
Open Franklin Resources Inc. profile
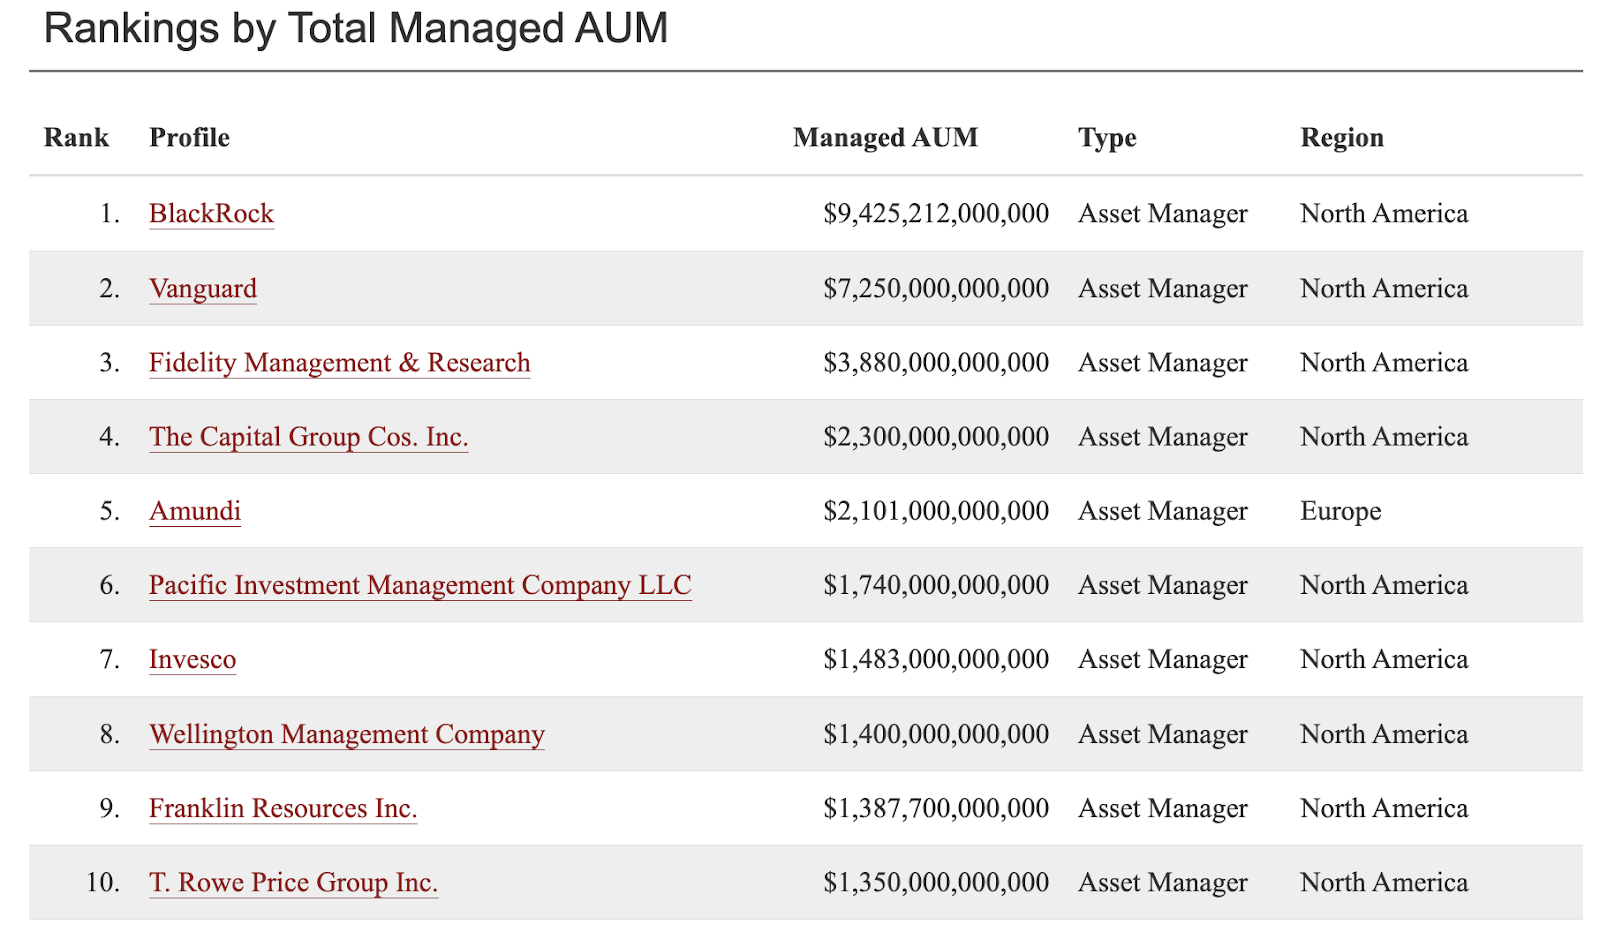pyautogui.click(x=283, y=808)
